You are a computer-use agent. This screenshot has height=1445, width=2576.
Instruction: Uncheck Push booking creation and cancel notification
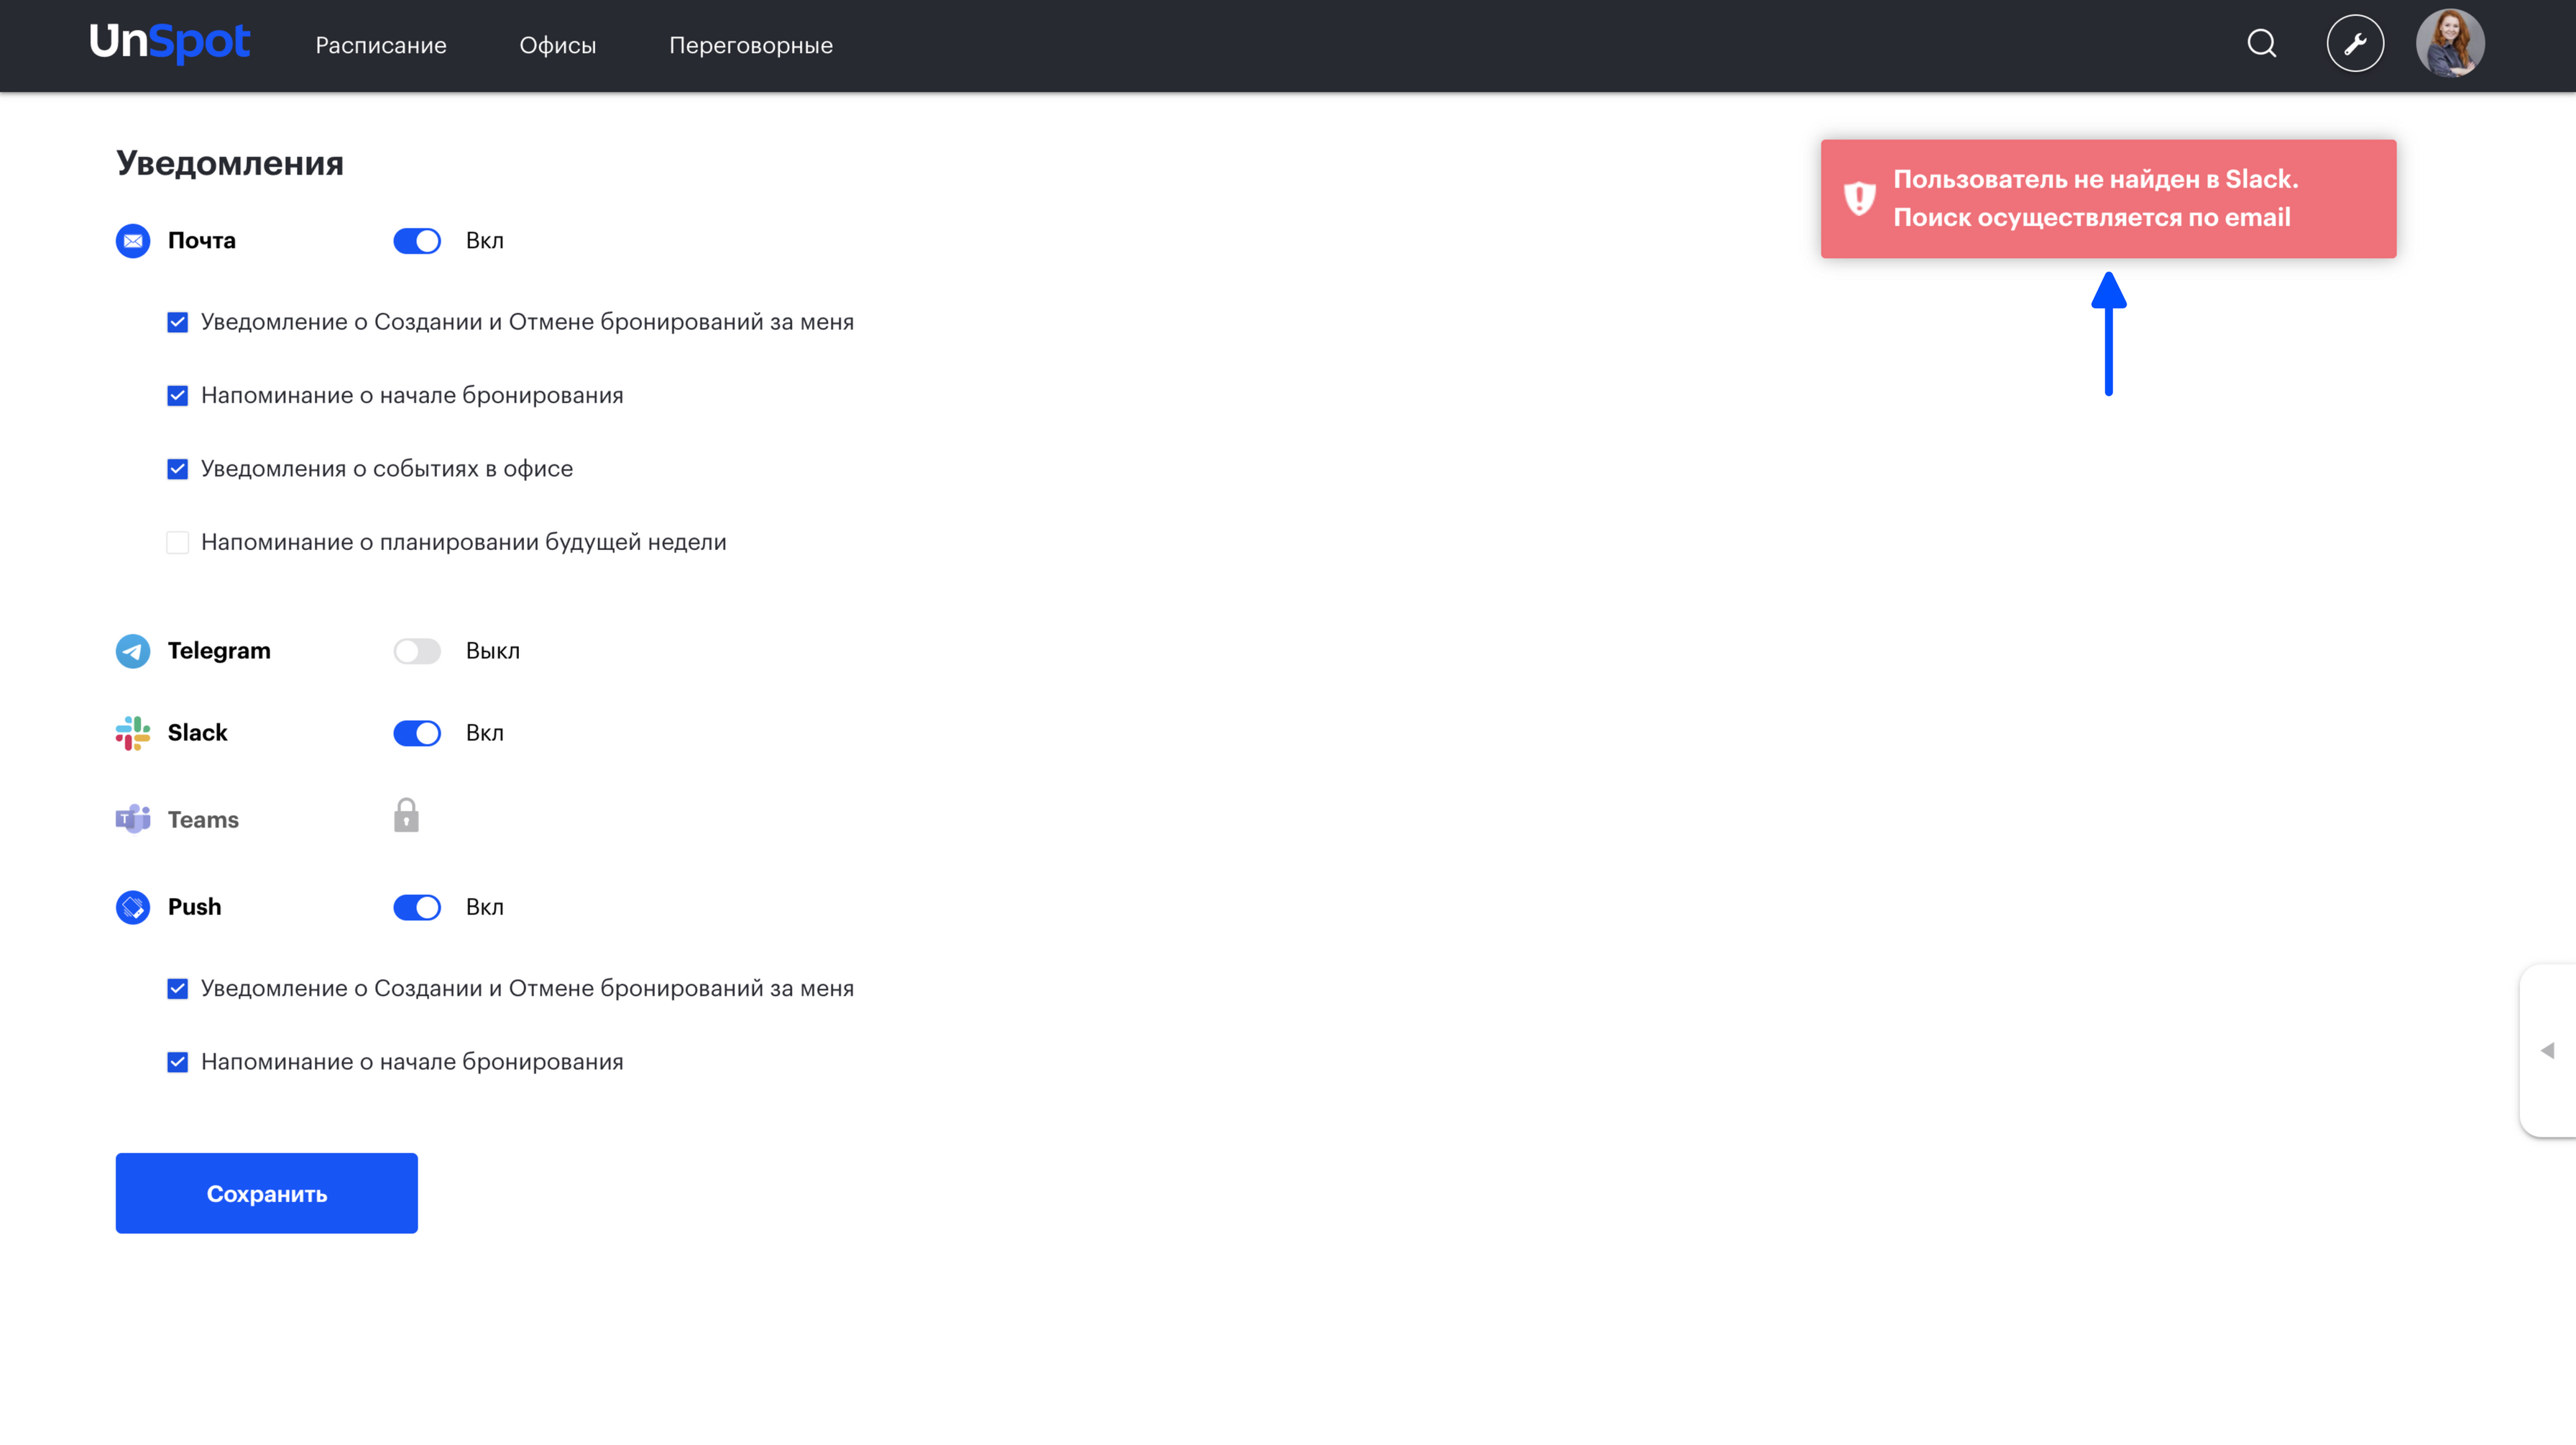tap(177, 988)
